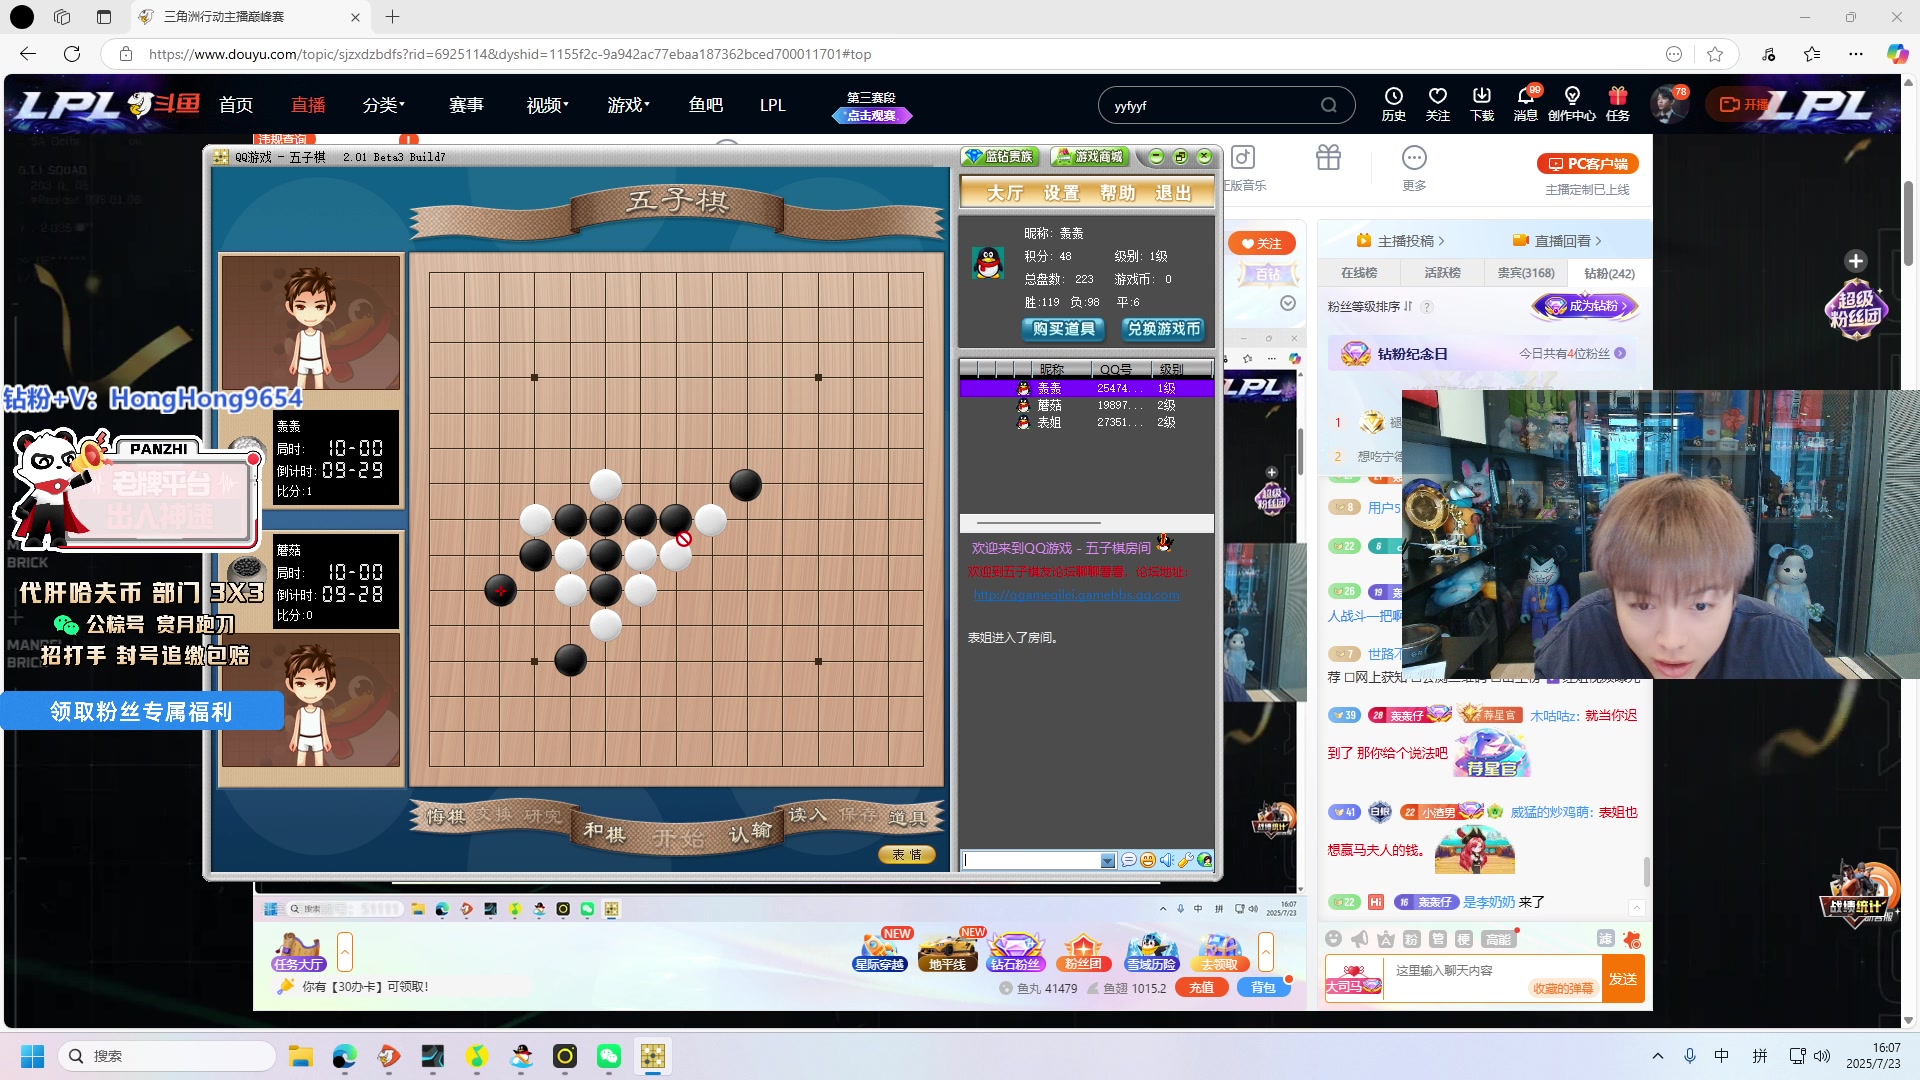Click 悔棋 undo move on game ribbon

pos(446,817)
